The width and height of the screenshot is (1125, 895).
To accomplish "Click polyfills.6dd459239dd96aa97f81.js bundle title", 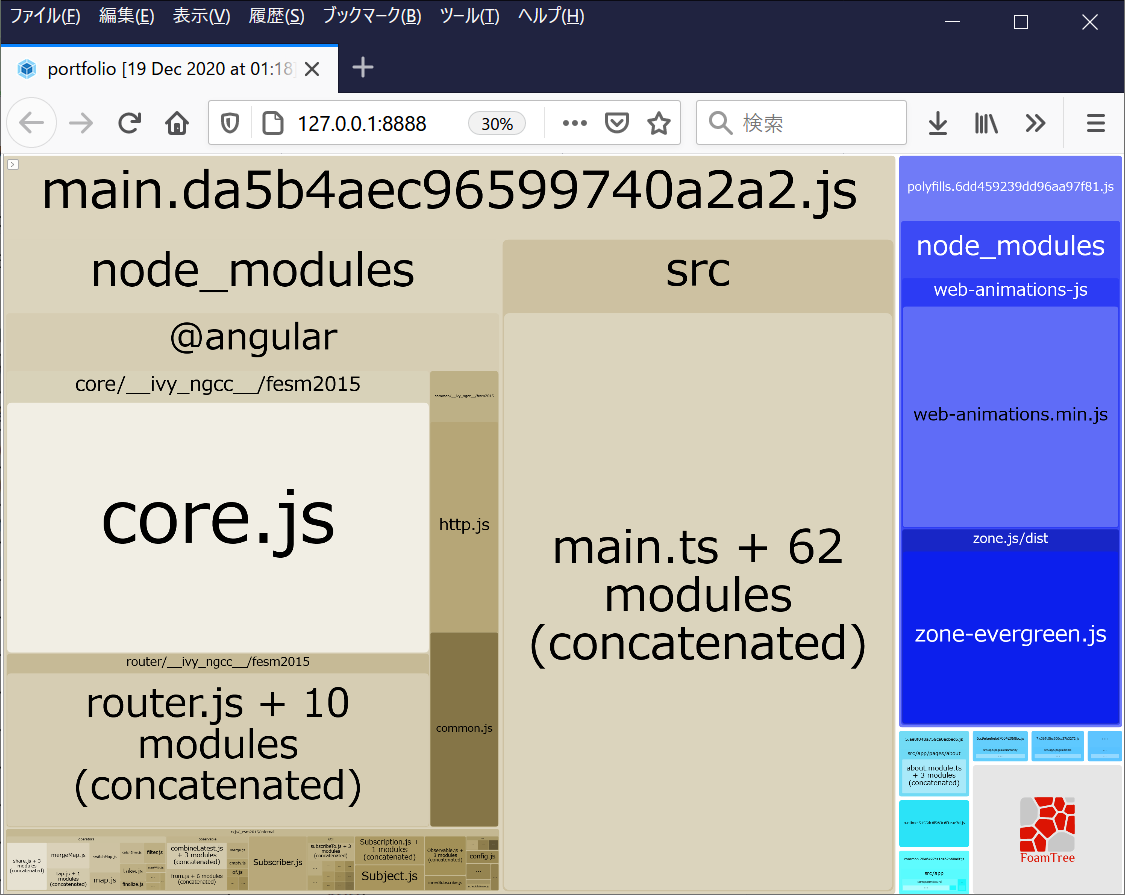I will pyautogui.click(x=1010, y=187).
